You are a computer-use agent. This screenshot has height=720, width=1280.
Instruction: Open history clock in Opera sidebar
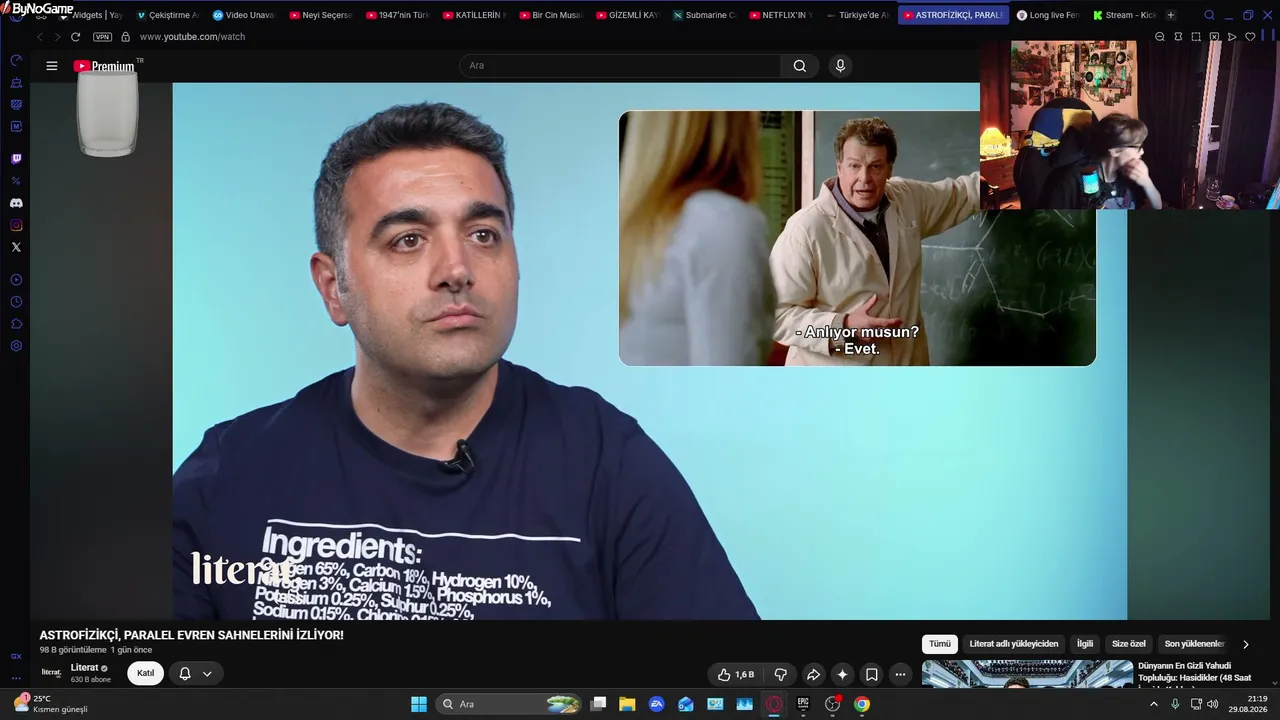pyautogui.click(x=16, y=302)
